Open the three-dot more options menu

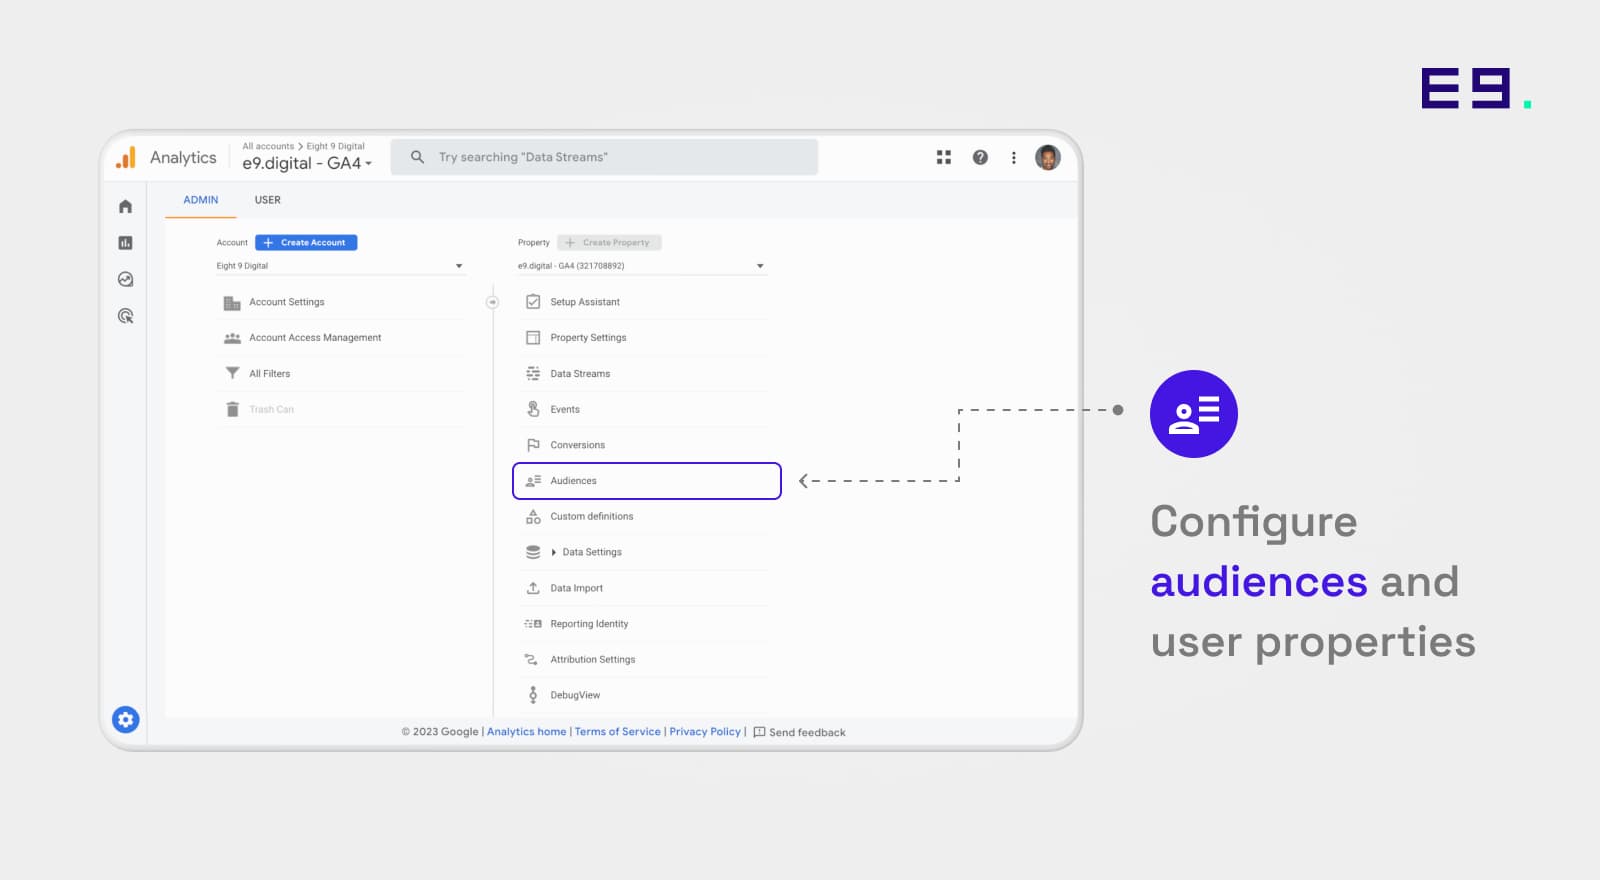[x=1013, y=157]
